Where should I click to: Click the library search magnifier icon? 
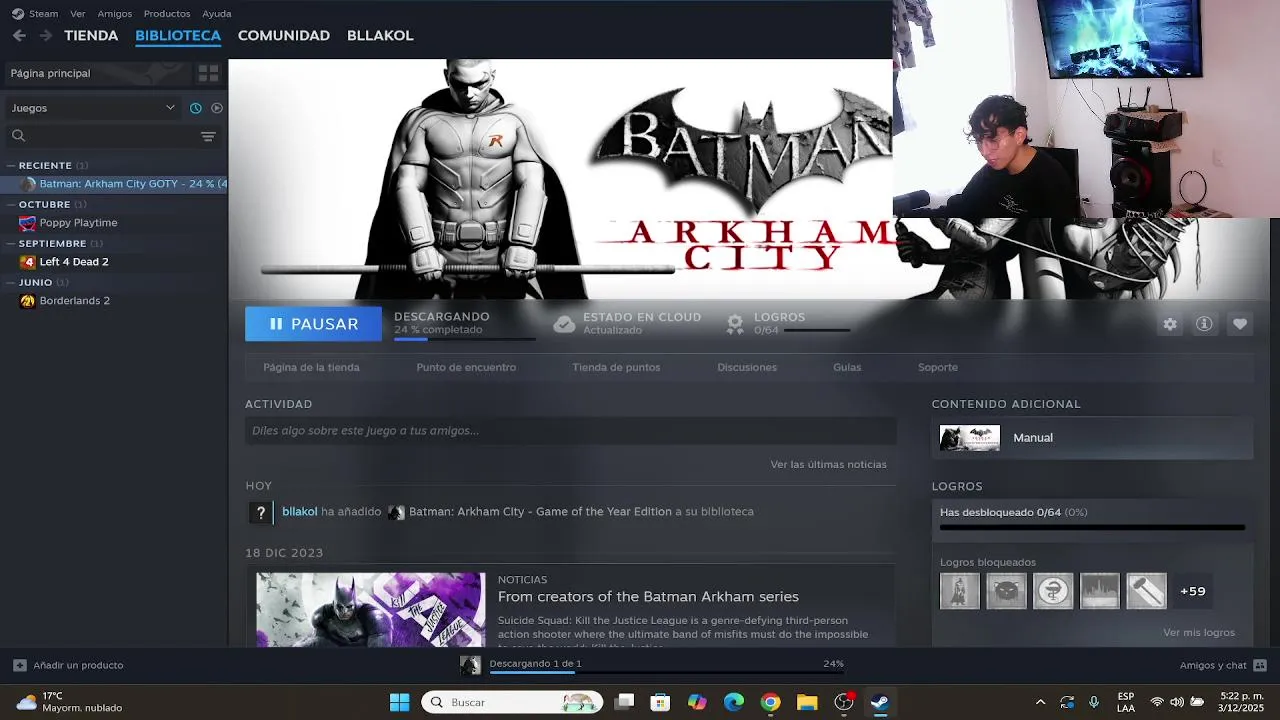[x=18, y=136]
